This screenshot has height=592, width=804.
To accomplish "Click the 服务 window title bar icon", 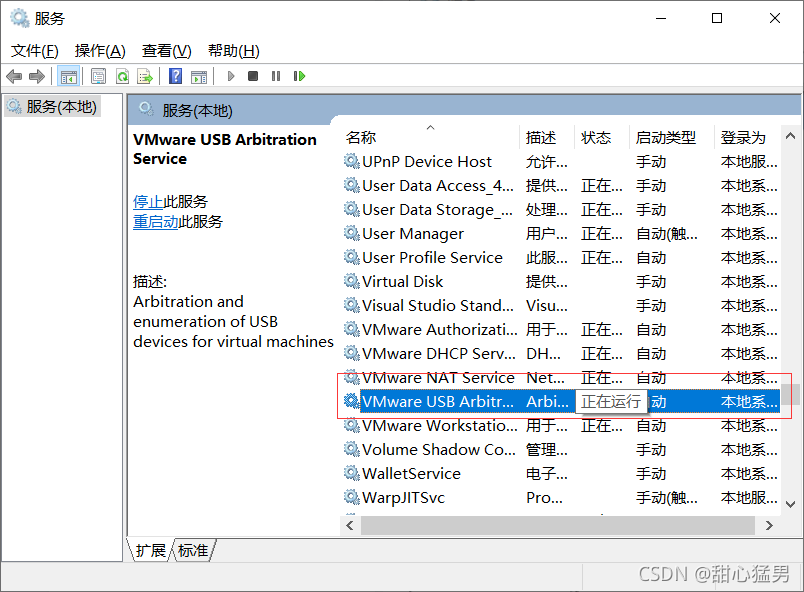I will (x=19, y=18).
